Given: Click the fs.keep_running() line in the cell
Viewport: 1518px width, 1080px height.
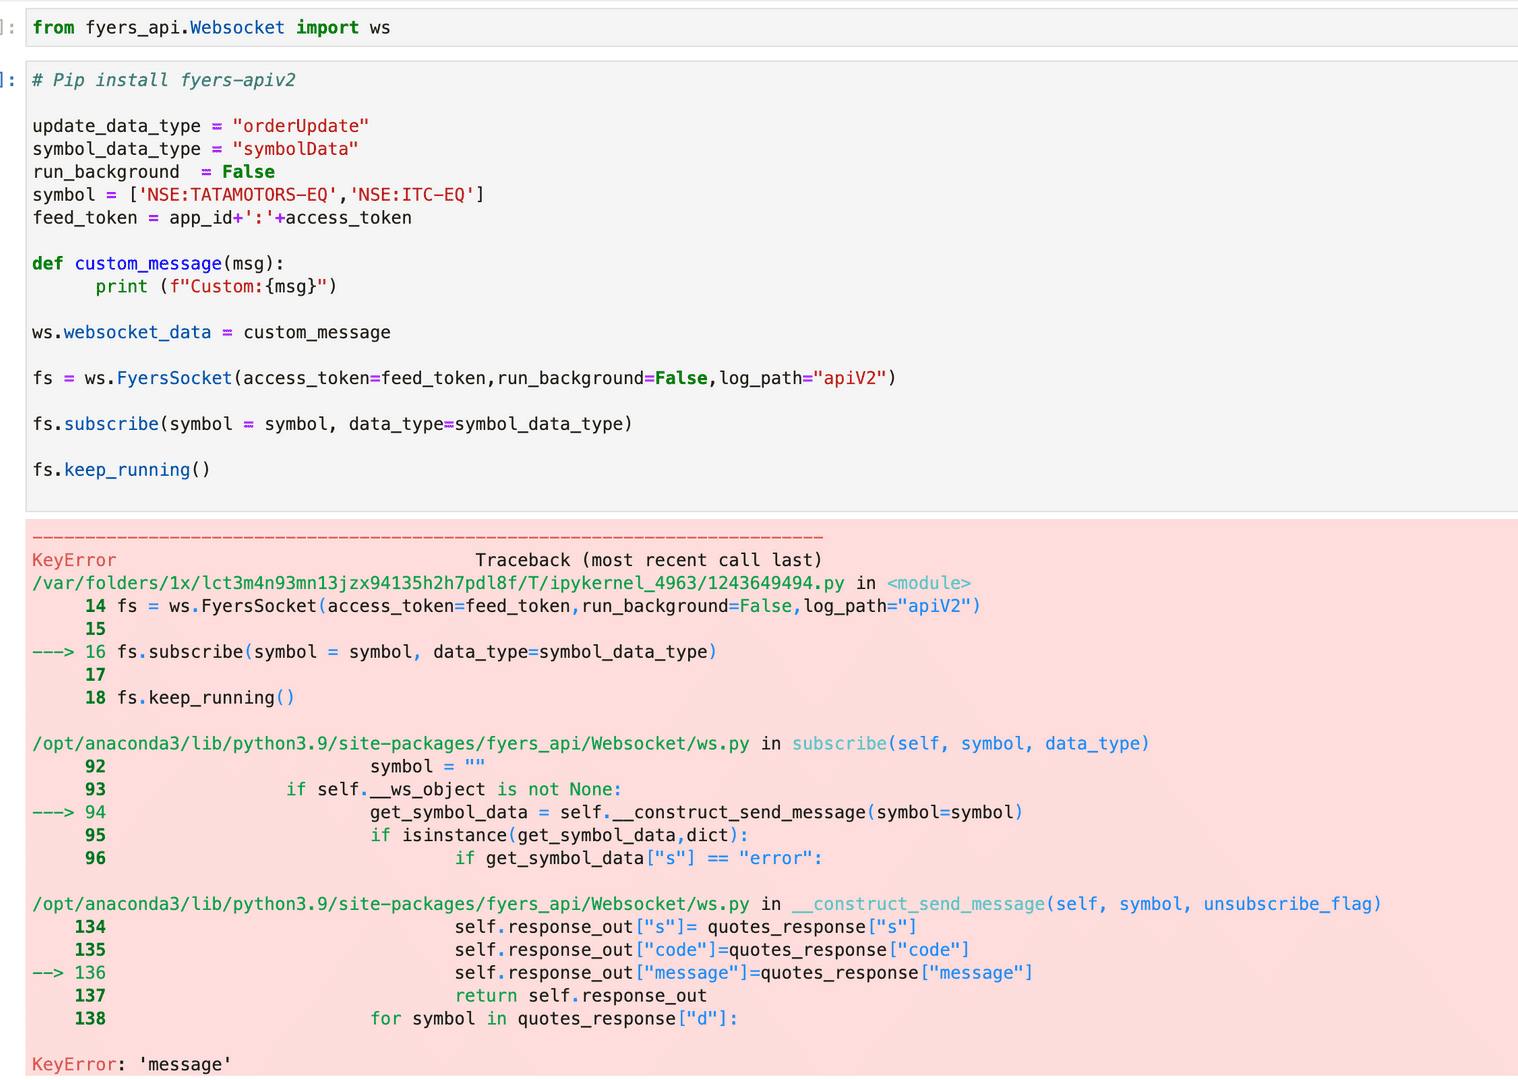Looking at the screenshot, I should [x=121, y=470].
